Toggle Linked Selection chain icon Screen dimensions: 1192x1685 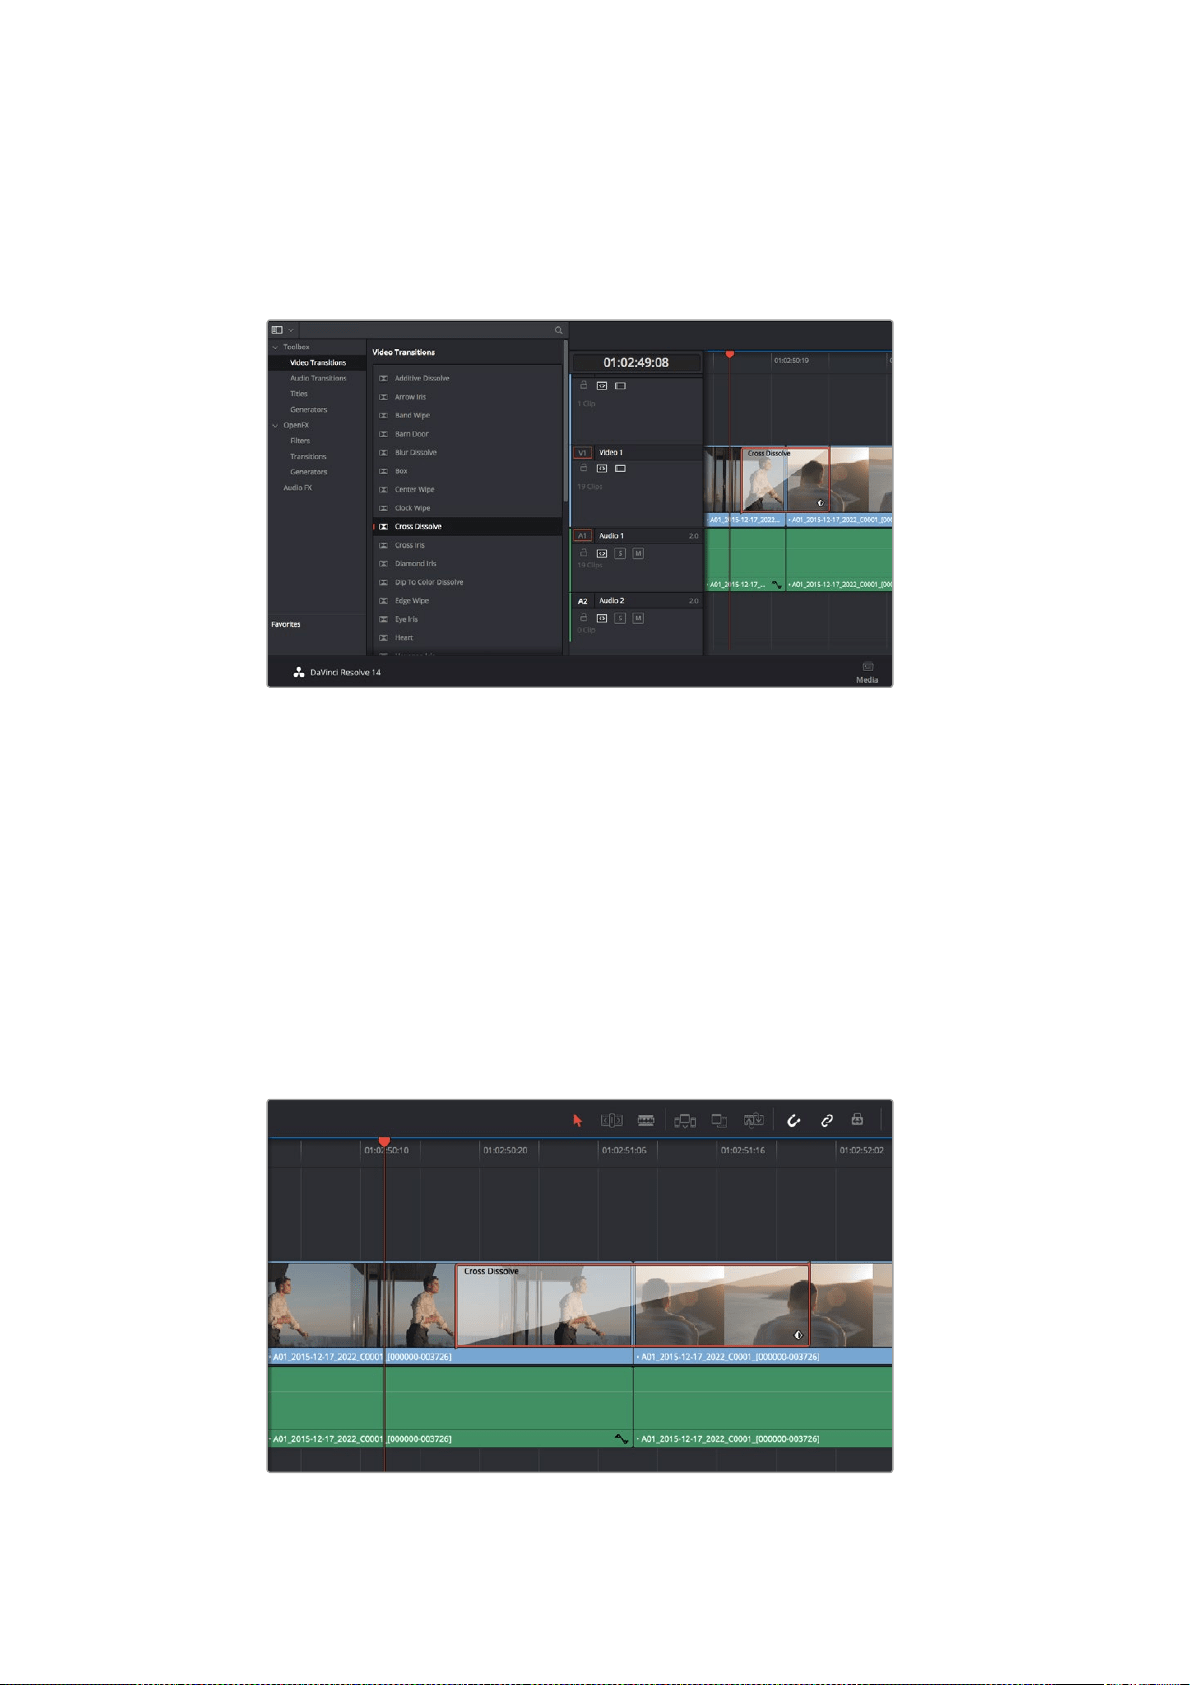[x=827, y=1120]
